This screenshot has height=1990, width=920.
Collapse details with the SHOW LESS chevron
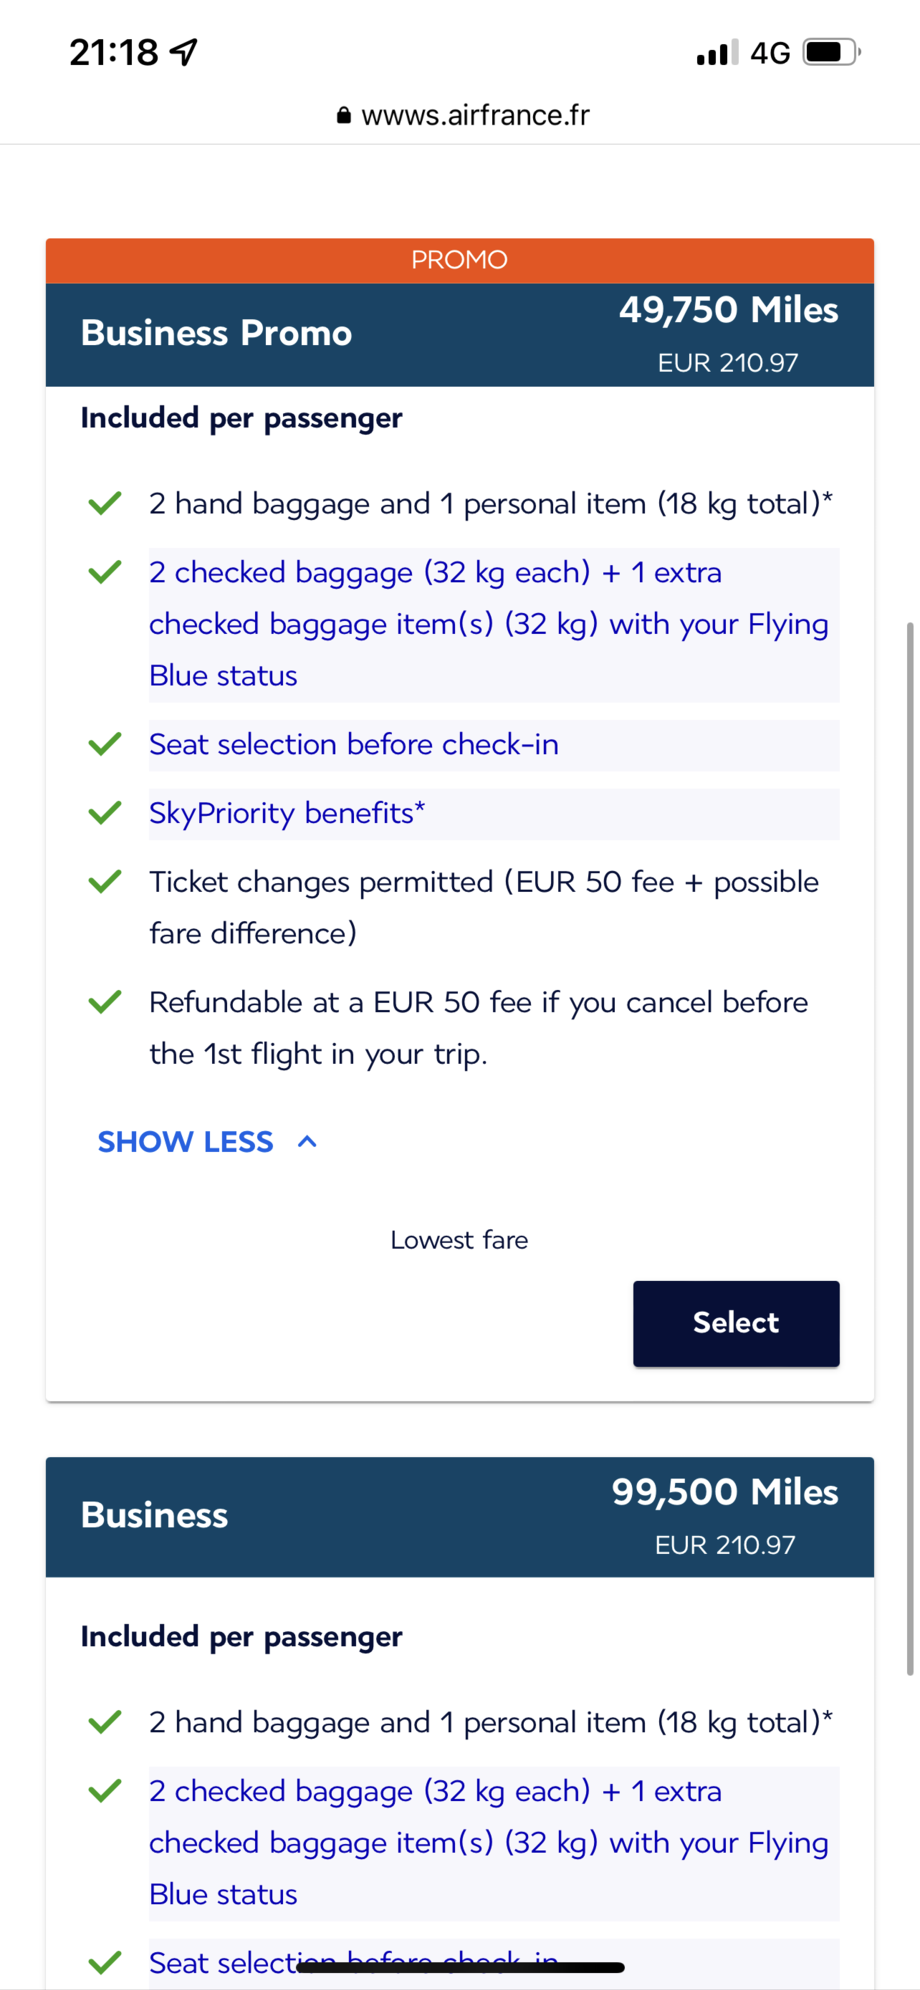308,1142
